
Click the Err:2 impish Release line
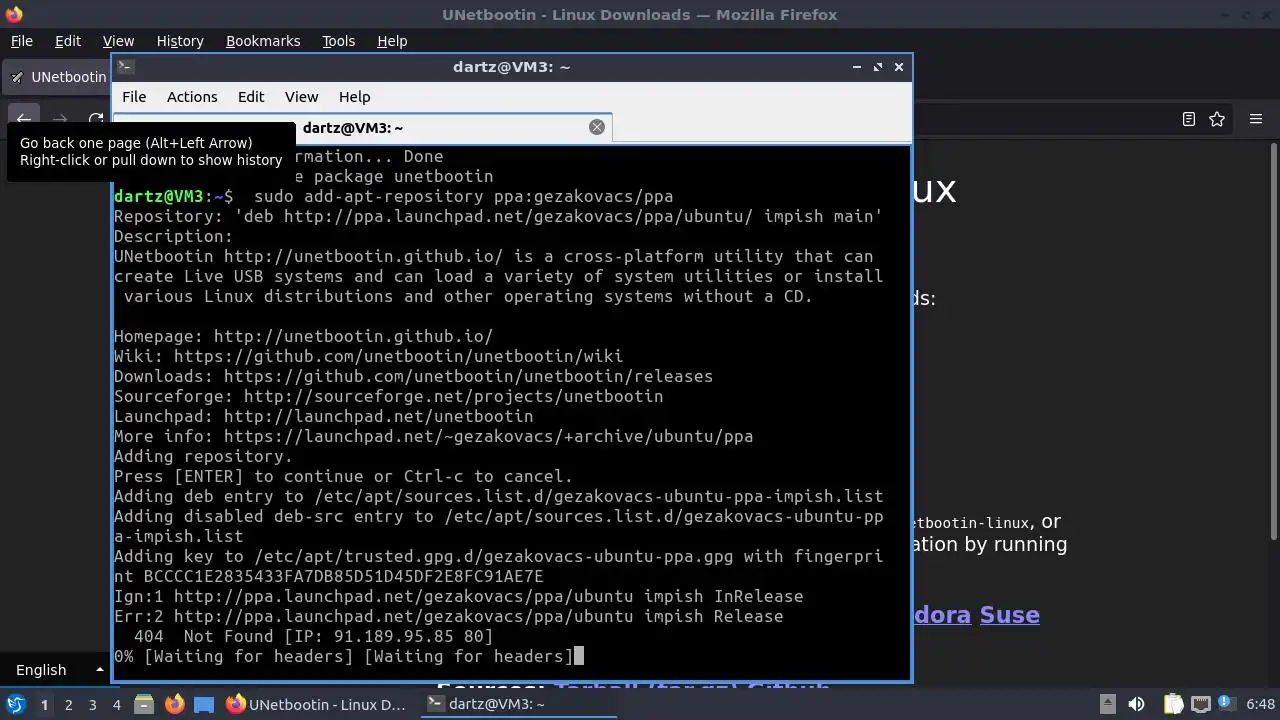point(448,616)
